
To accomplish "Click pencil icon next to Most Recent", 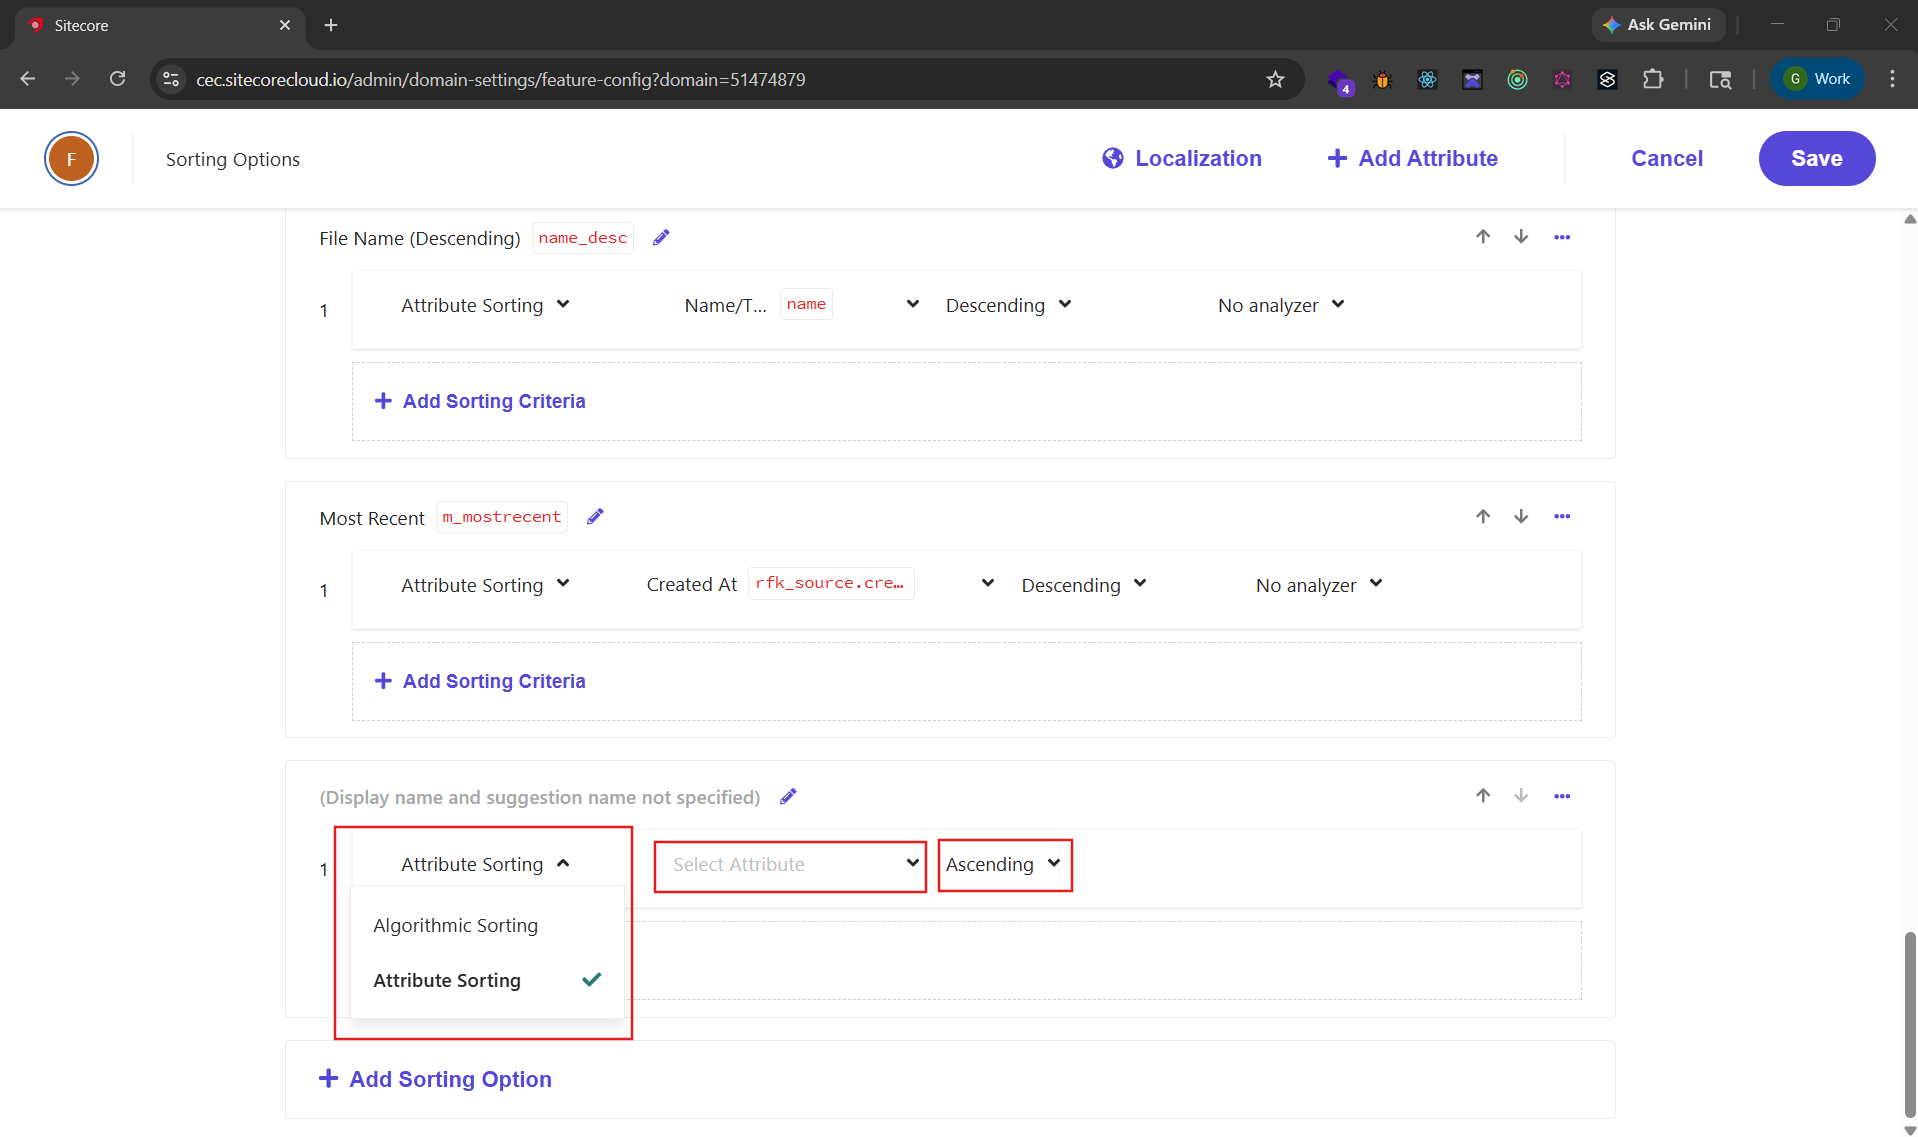I will (x=595, y=517).
